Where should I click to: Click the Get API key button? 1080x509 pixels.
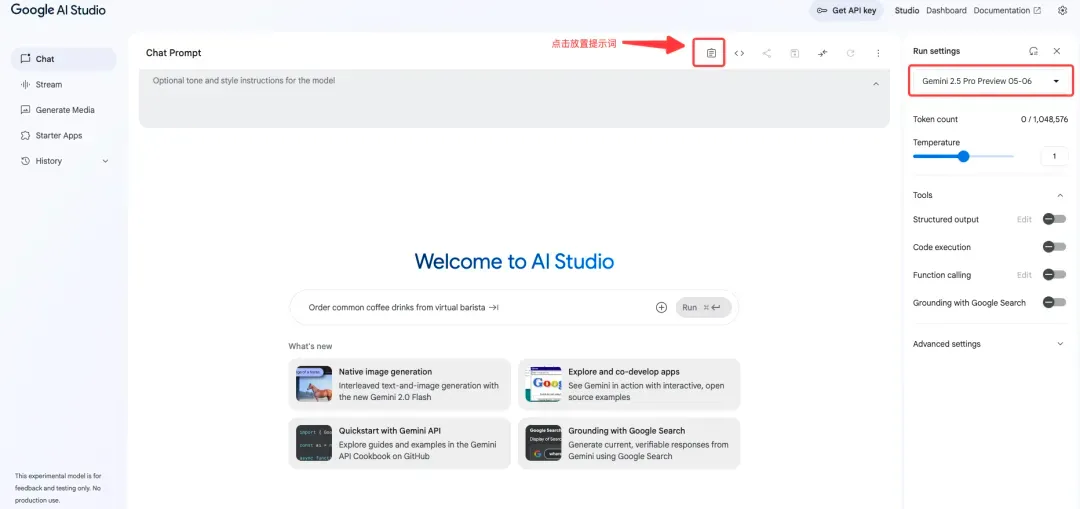pyautogui.click(x=846, y=11)
